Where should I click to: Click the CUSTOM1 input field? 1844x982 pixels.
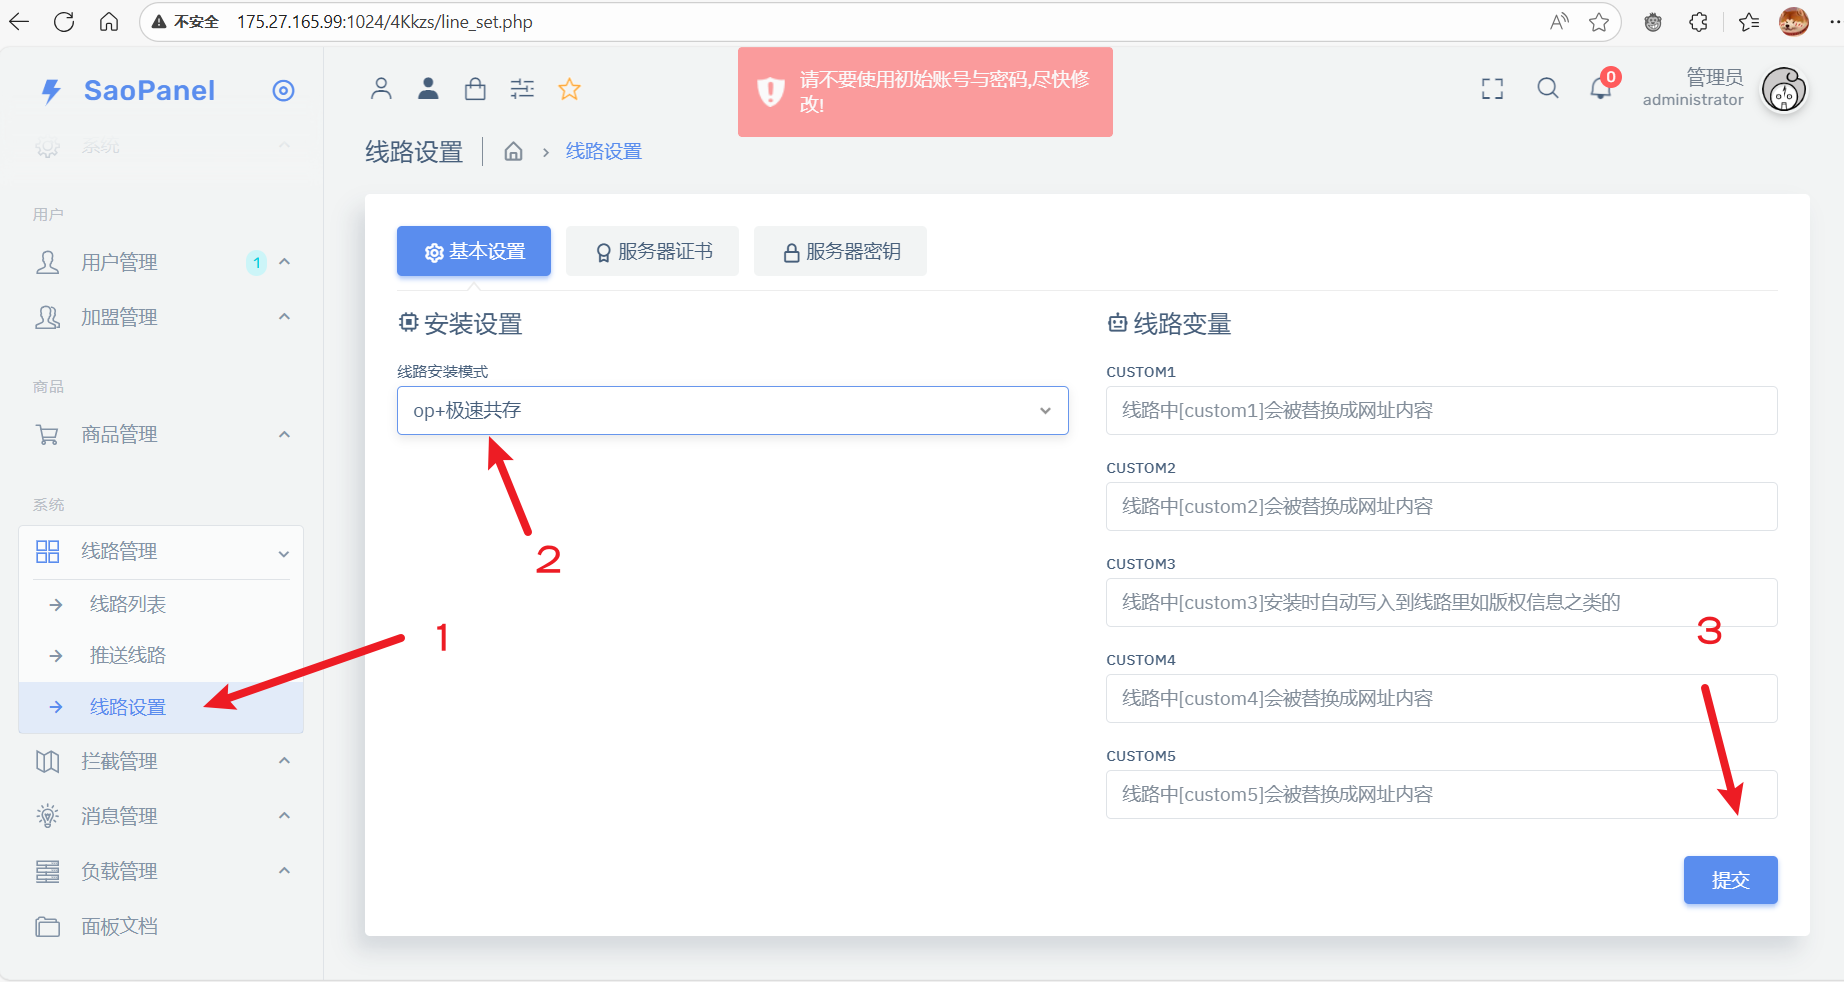1440,411
